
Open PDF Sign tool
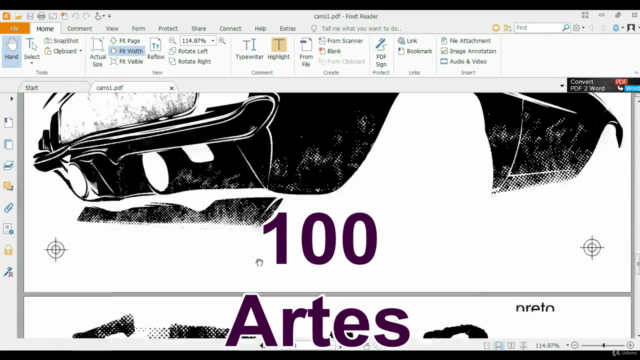coord(381,52)
